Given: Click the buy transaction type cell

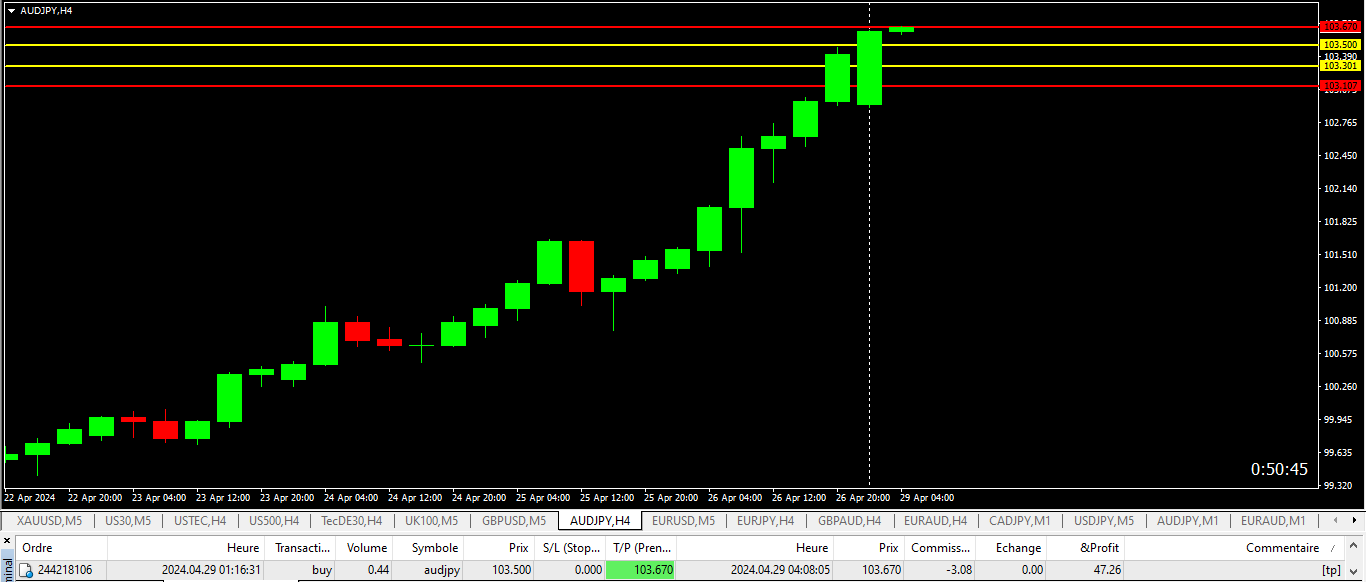Looking at the screenshot, I should pos(322,570).
